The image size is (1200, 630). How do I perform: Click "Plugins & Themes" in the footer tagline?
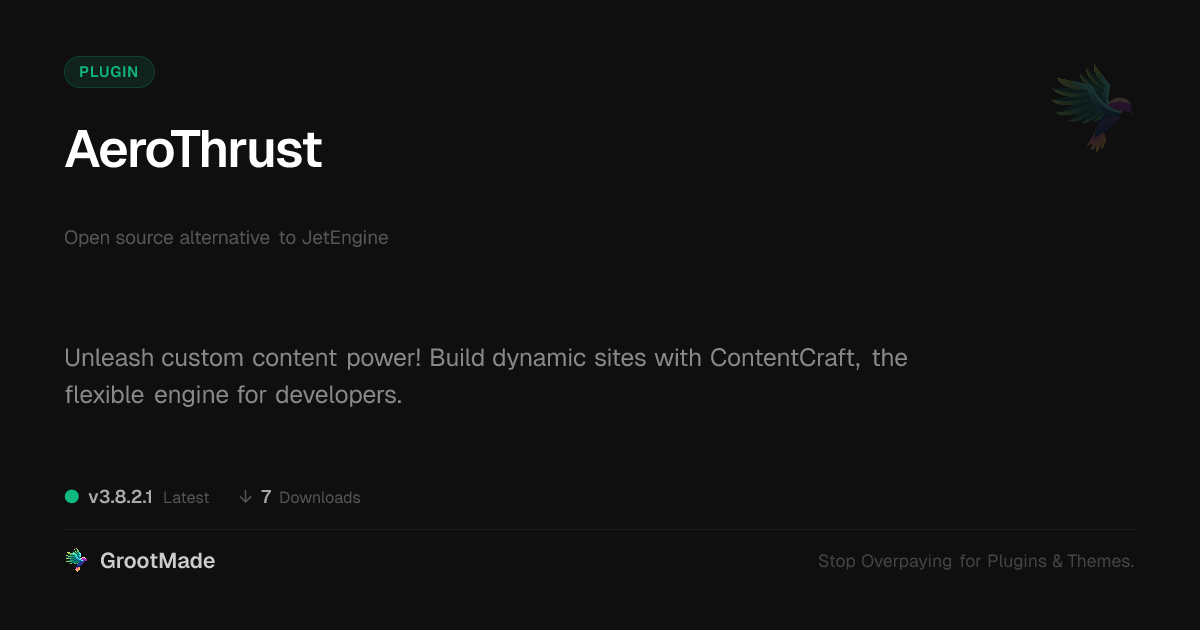[x=1060, y=562]
